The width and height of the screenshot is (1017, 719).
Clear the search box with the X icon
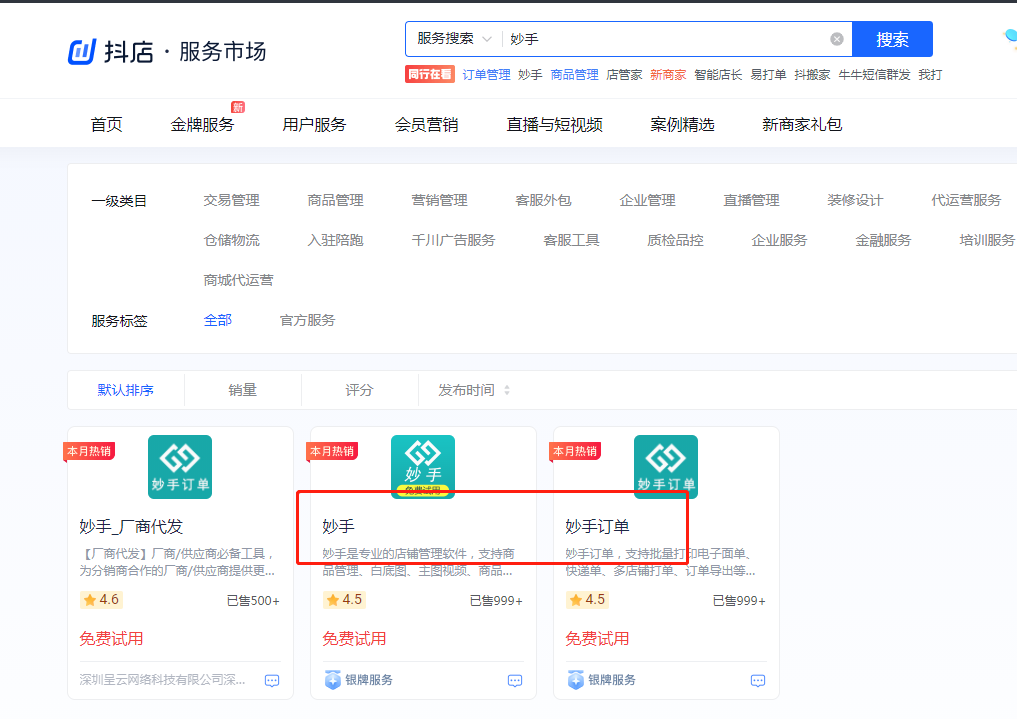(837, 39)
